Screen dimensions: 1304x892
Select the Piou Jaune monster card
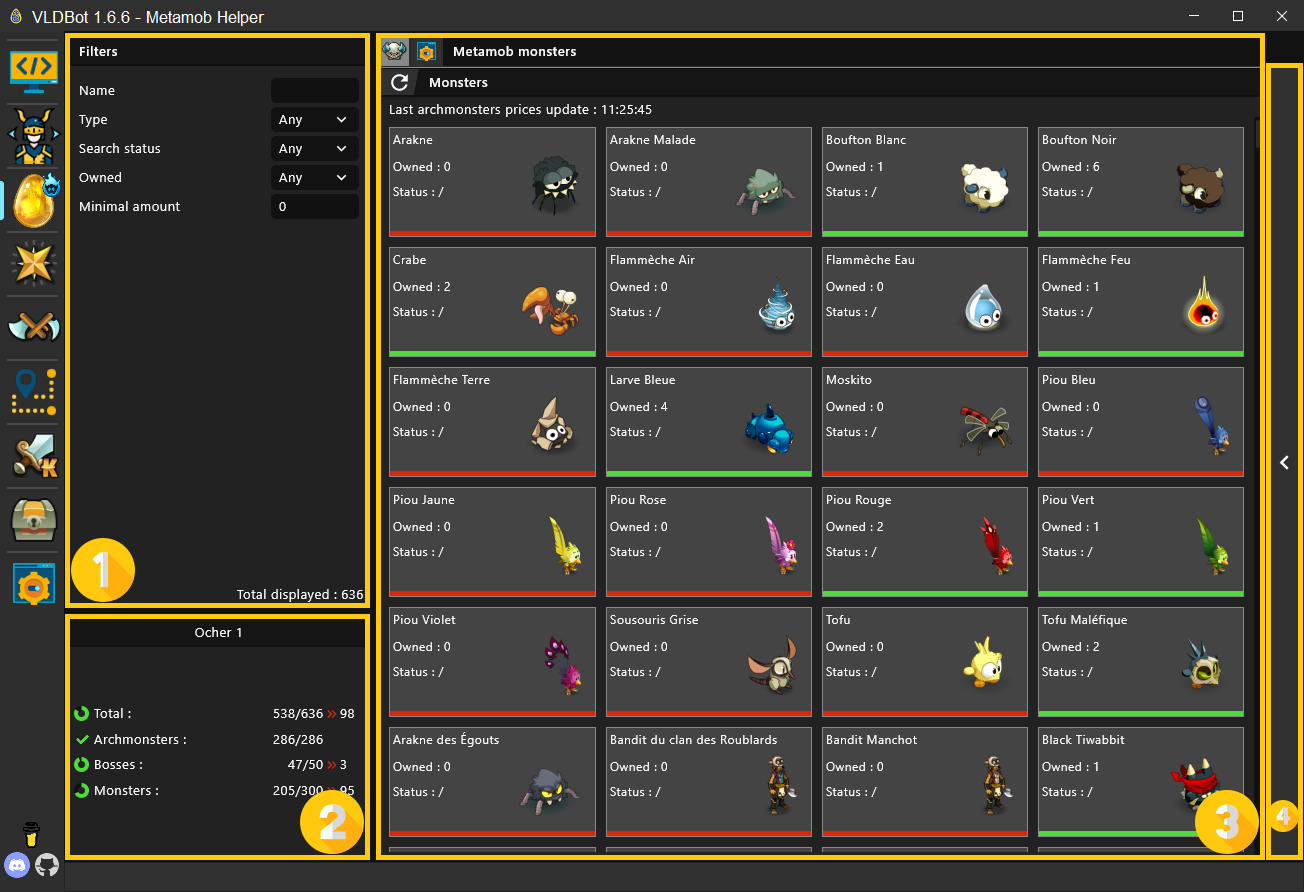coord(492,541)
